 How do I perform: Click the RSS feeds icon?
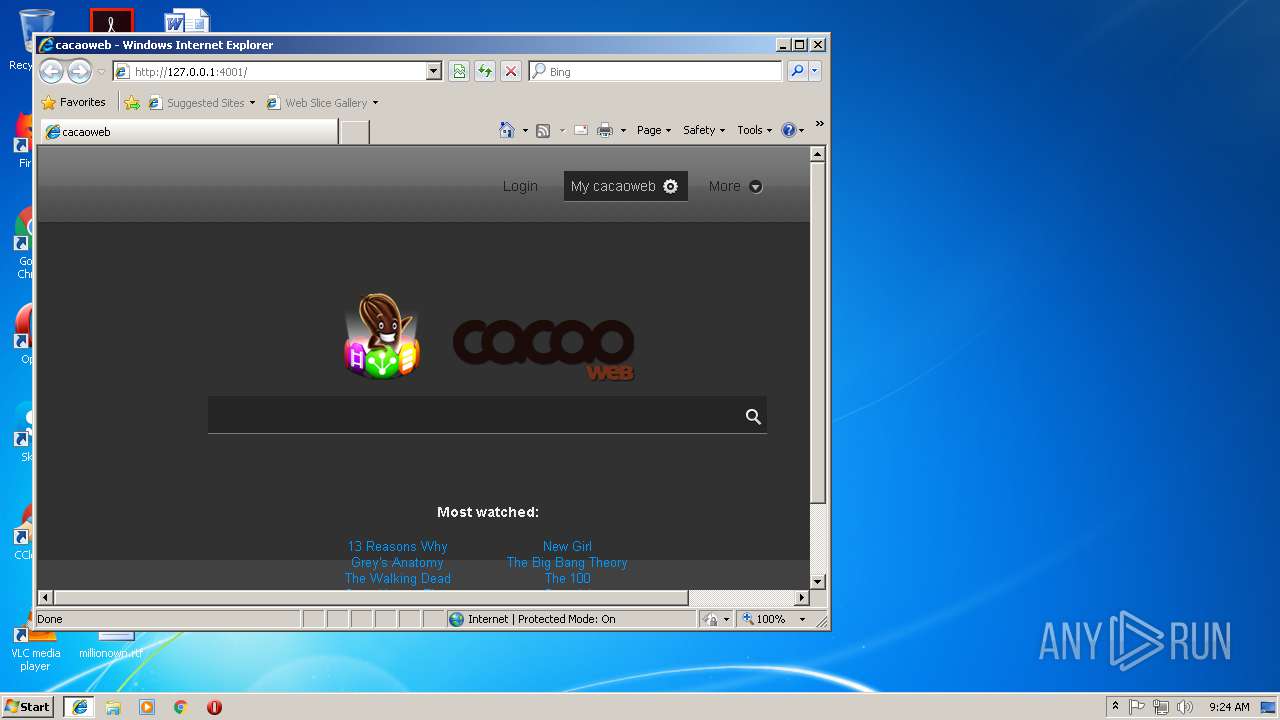pyautogui.click(x=543, y=130)
